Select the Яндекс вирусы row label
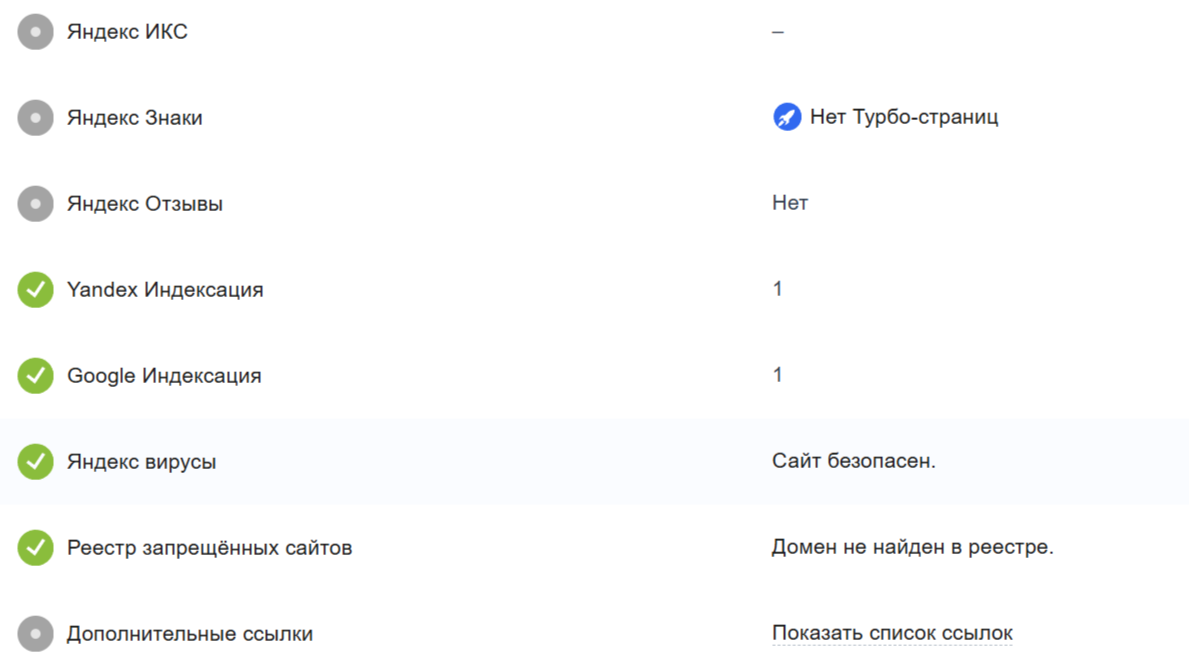This screenshot has height=660, width=1189. point(141,462)
